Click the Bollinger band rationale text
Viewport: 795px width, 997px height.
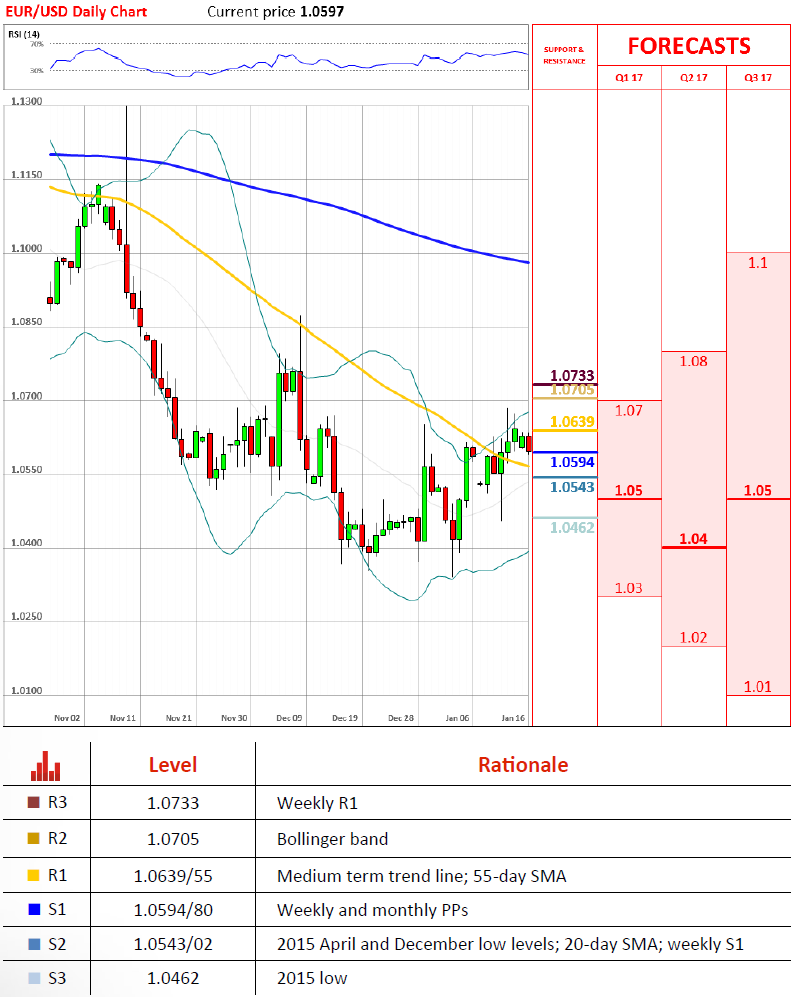pos(333,839)
